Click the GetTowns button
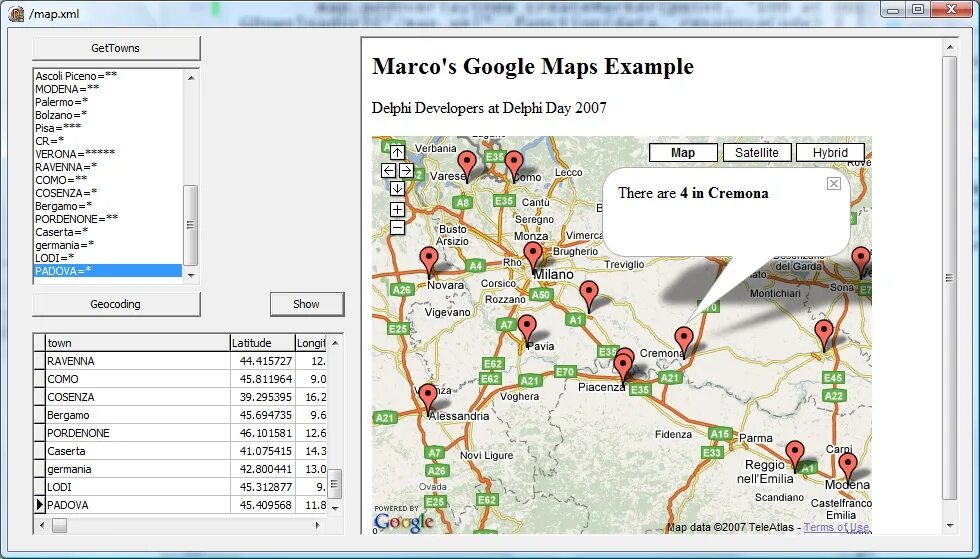This screenshot has height=559, width=980. [x=116, y=48]
